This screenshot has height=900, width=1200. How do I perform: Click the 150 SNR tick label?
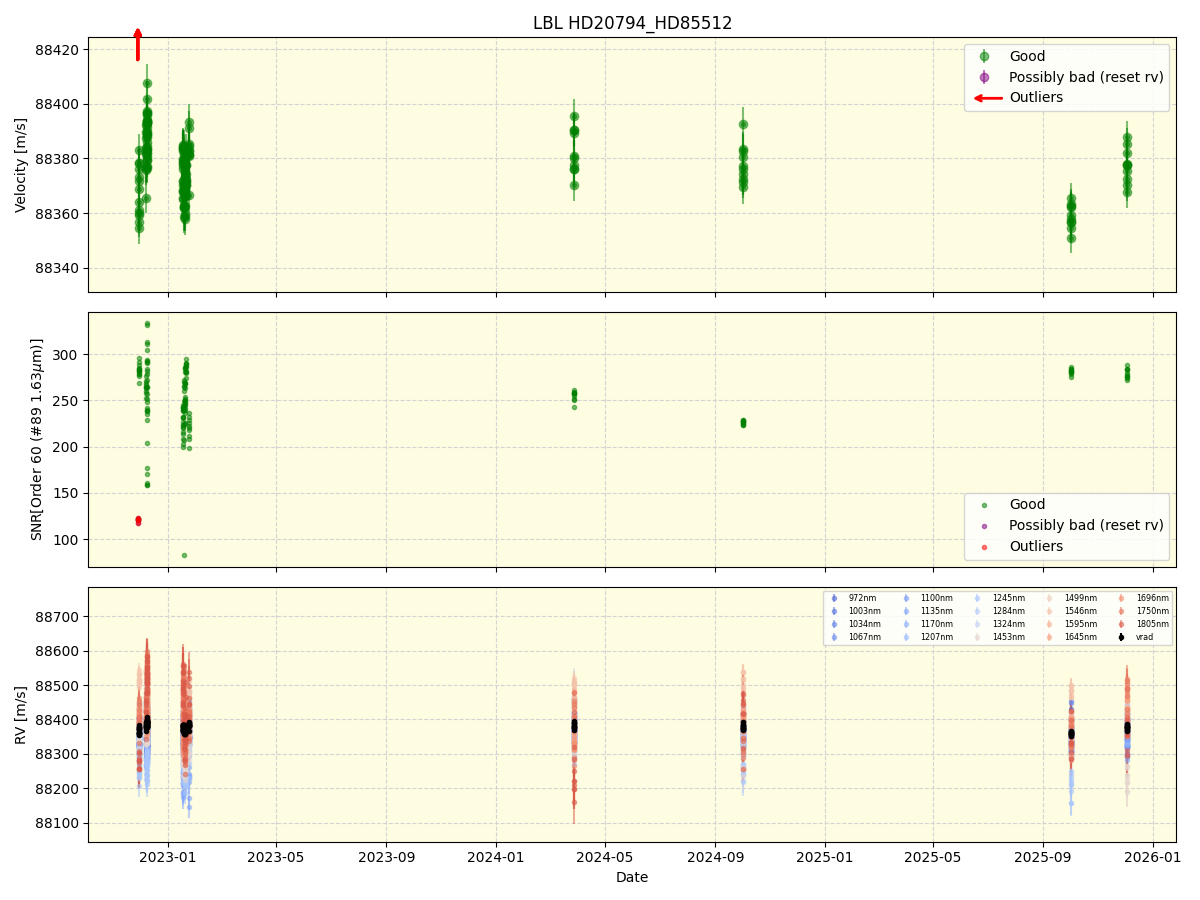click(67, 494)
